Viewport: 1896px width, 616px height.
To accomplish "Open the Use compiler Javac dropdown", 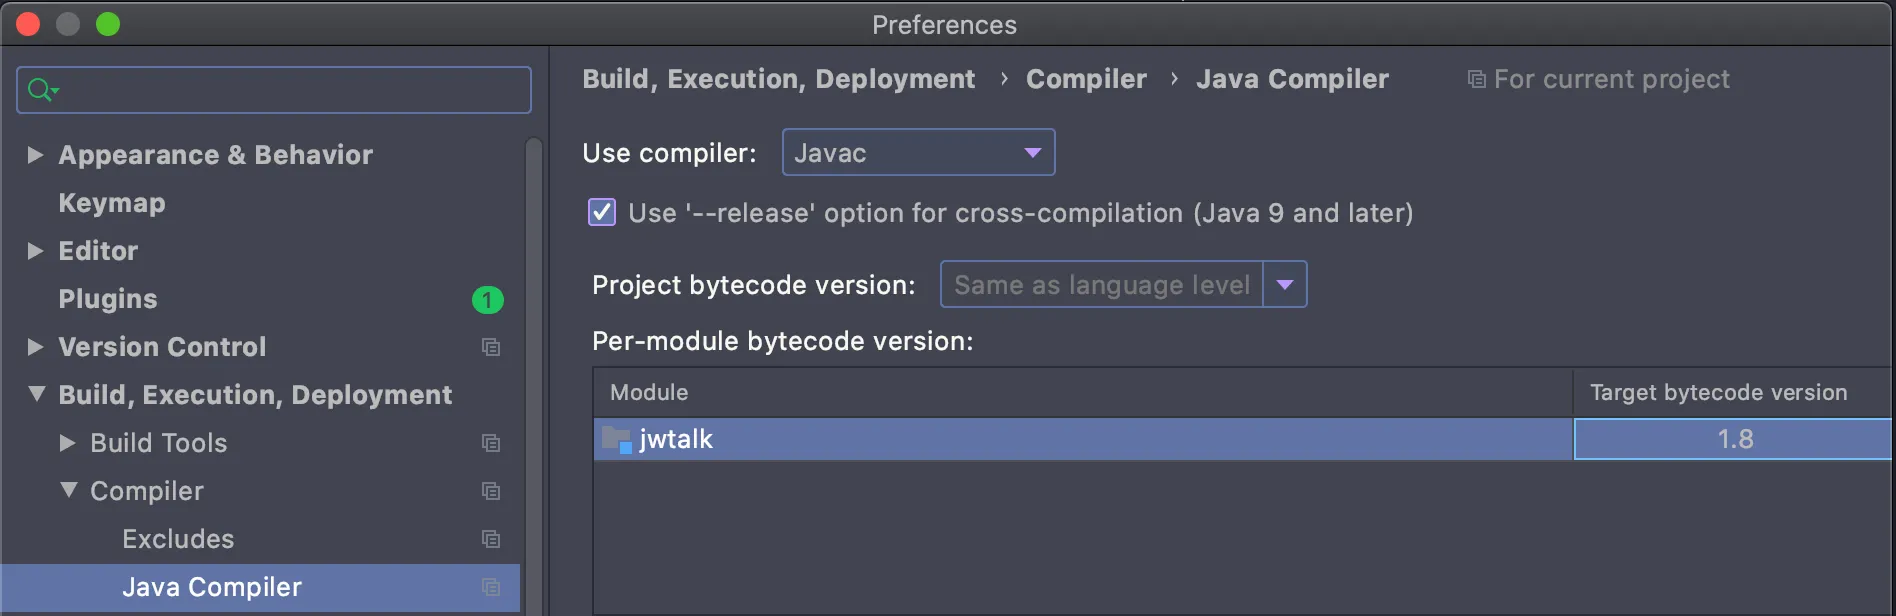I will [x=918, y=153].
